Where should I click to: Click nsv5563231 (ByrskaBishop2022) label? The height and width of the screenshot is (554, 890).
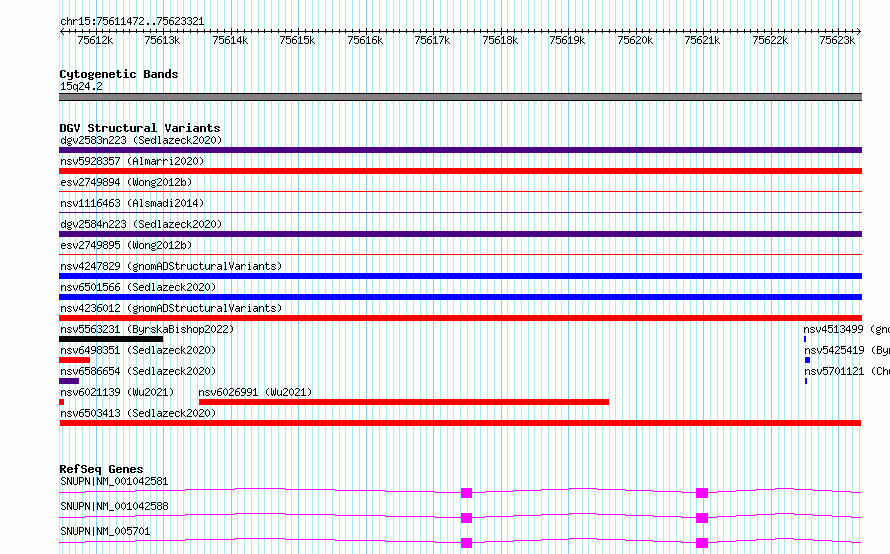(x=147, y=329)
